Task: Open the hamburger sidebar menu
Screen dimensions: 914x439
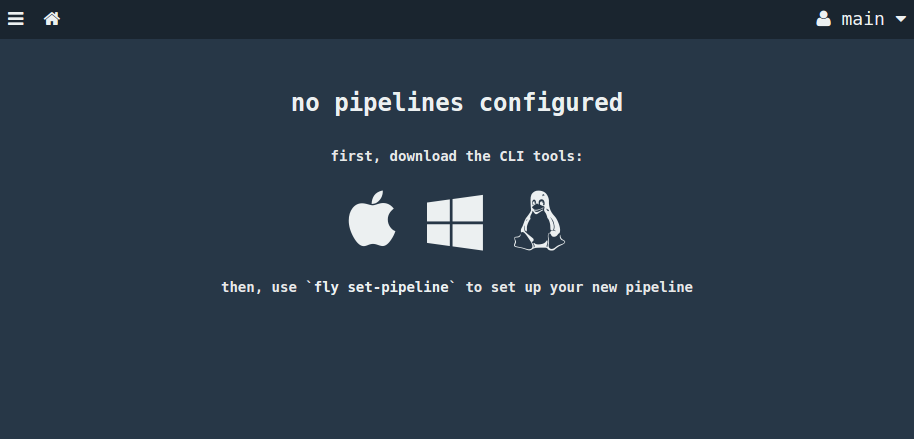Action: [x=16, y=19]
